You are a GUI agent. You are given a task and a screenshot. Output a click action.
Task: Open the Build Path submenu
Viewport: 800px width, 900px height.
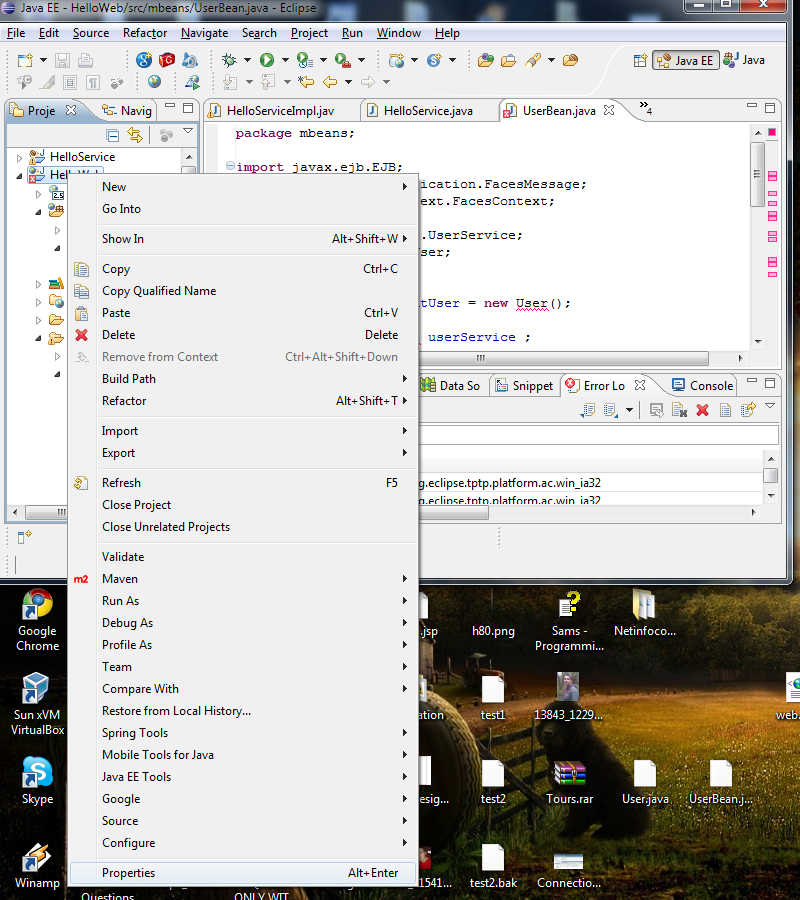coord(243,379)
